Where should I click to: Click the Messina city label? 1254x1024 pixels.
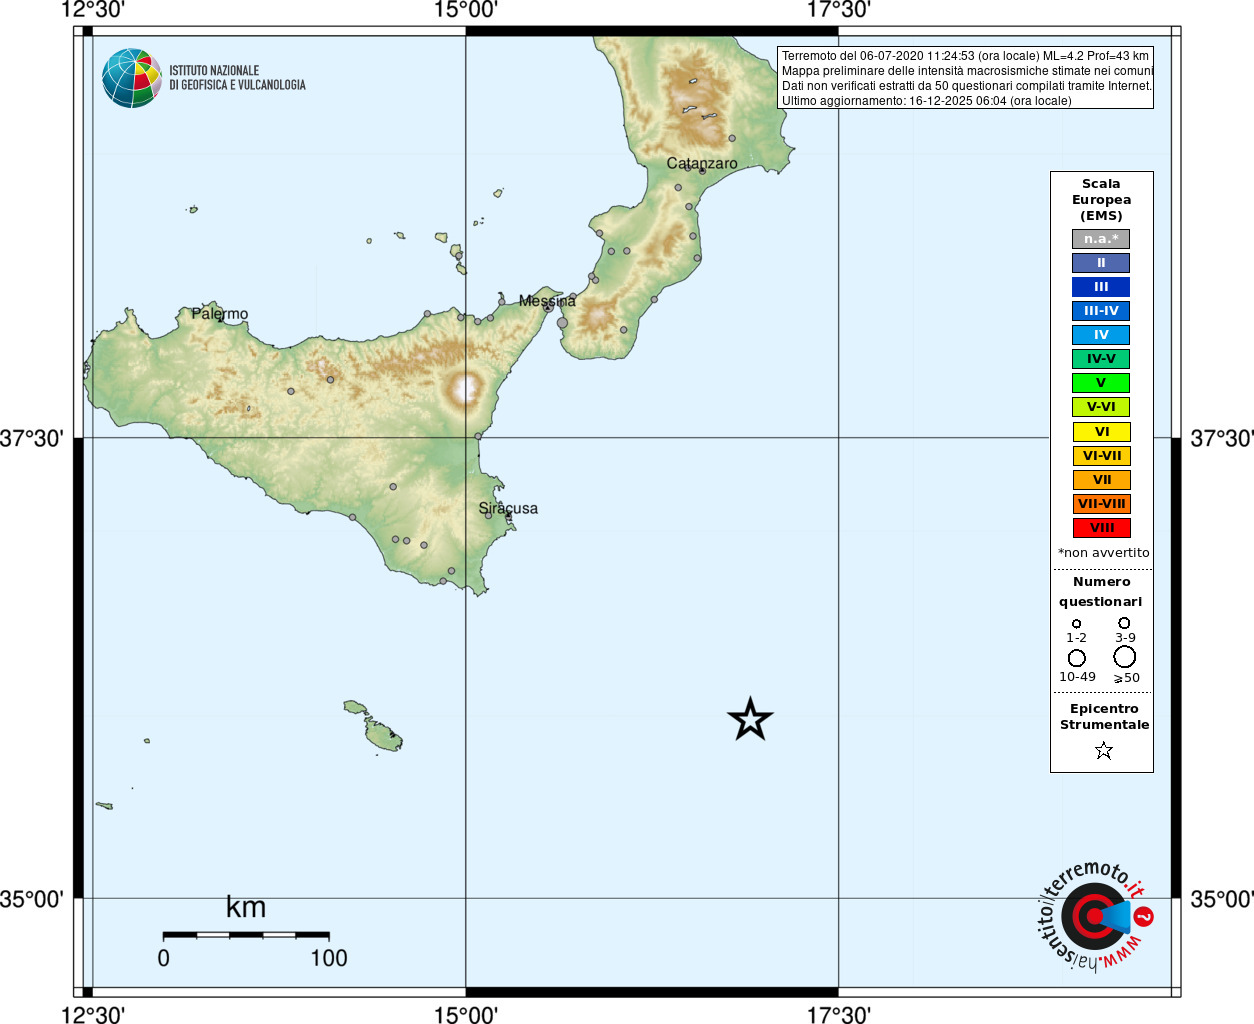[547, 300]
